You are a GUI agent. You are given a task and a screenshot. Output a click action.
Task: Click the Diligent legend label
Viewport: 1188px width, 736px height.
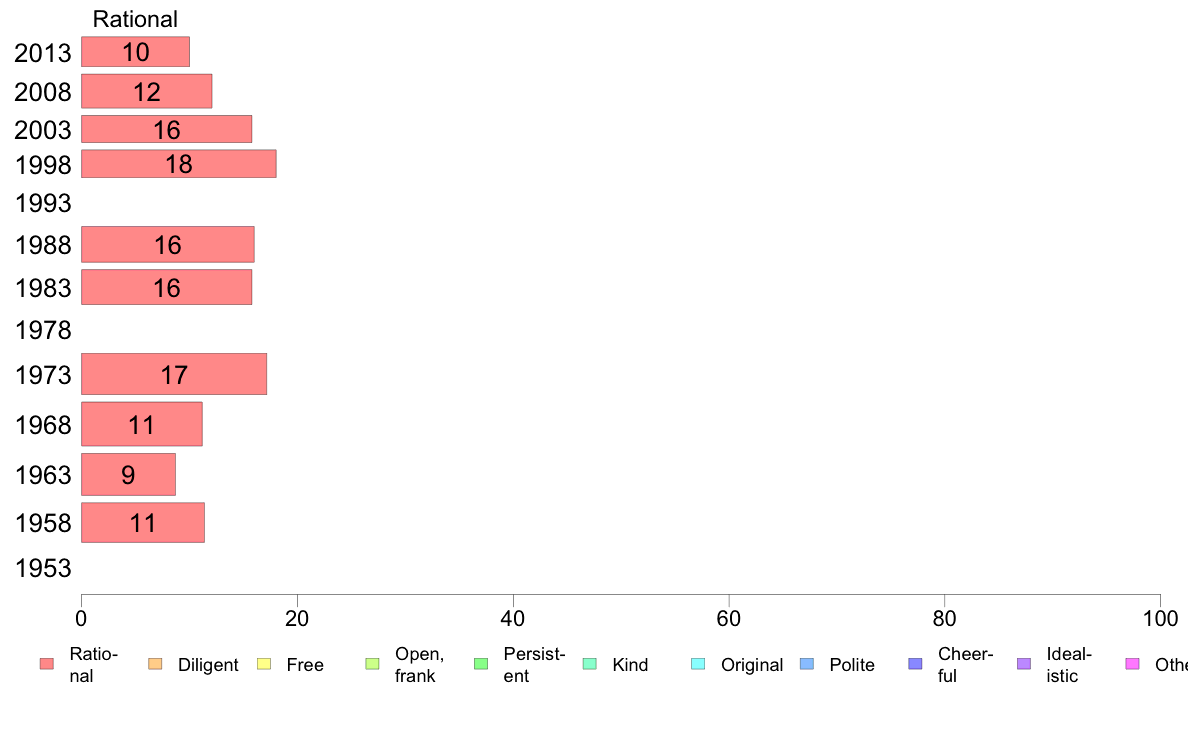coord(208,665)
